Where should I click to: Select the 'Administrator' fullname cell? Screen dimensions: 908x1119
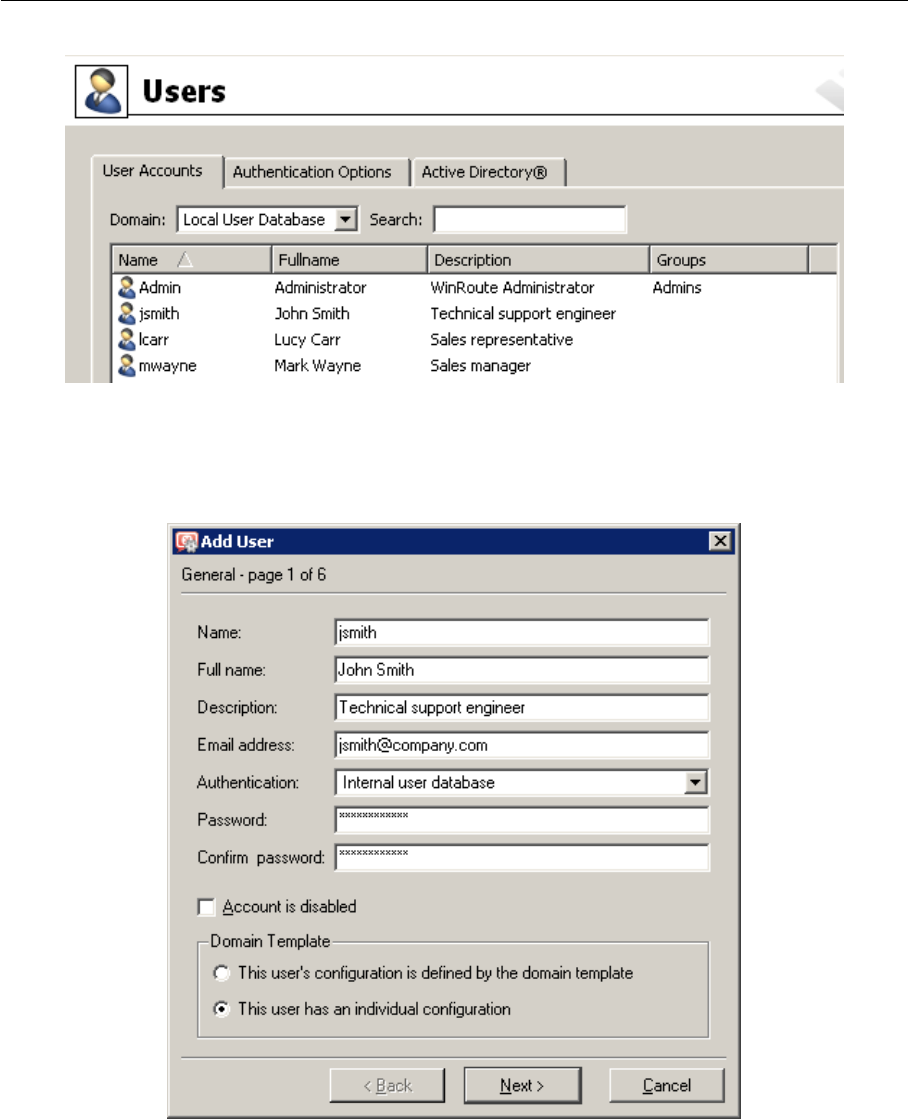pos(321,288)
